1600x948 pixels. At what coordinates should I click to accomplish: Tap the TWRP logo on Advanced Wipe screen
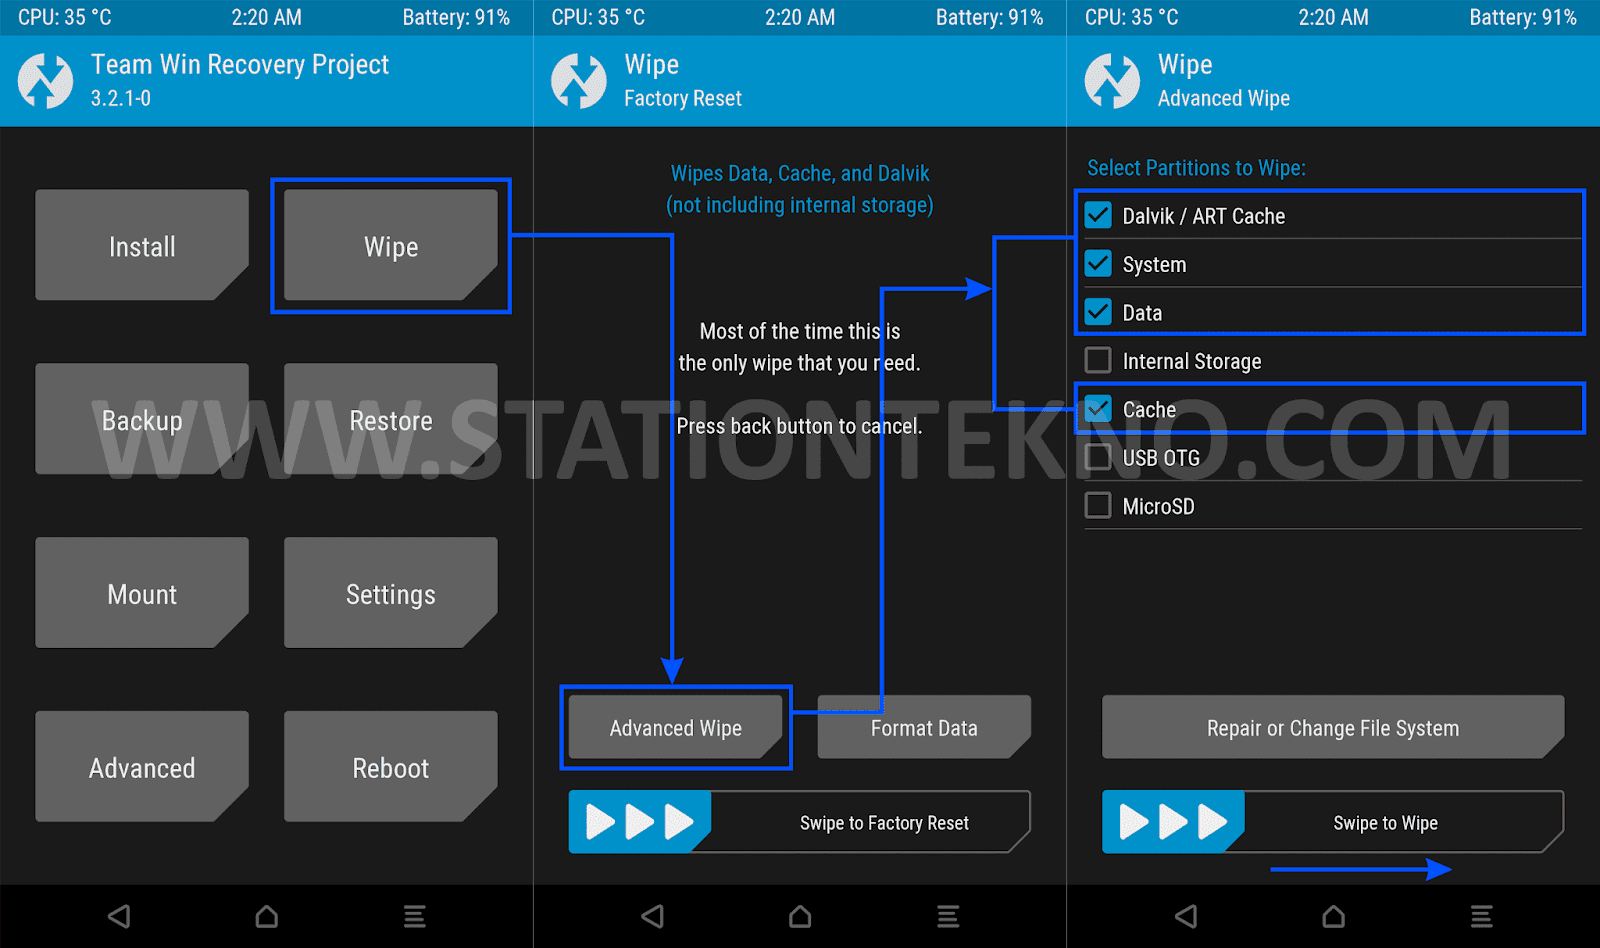(1112, 80)
